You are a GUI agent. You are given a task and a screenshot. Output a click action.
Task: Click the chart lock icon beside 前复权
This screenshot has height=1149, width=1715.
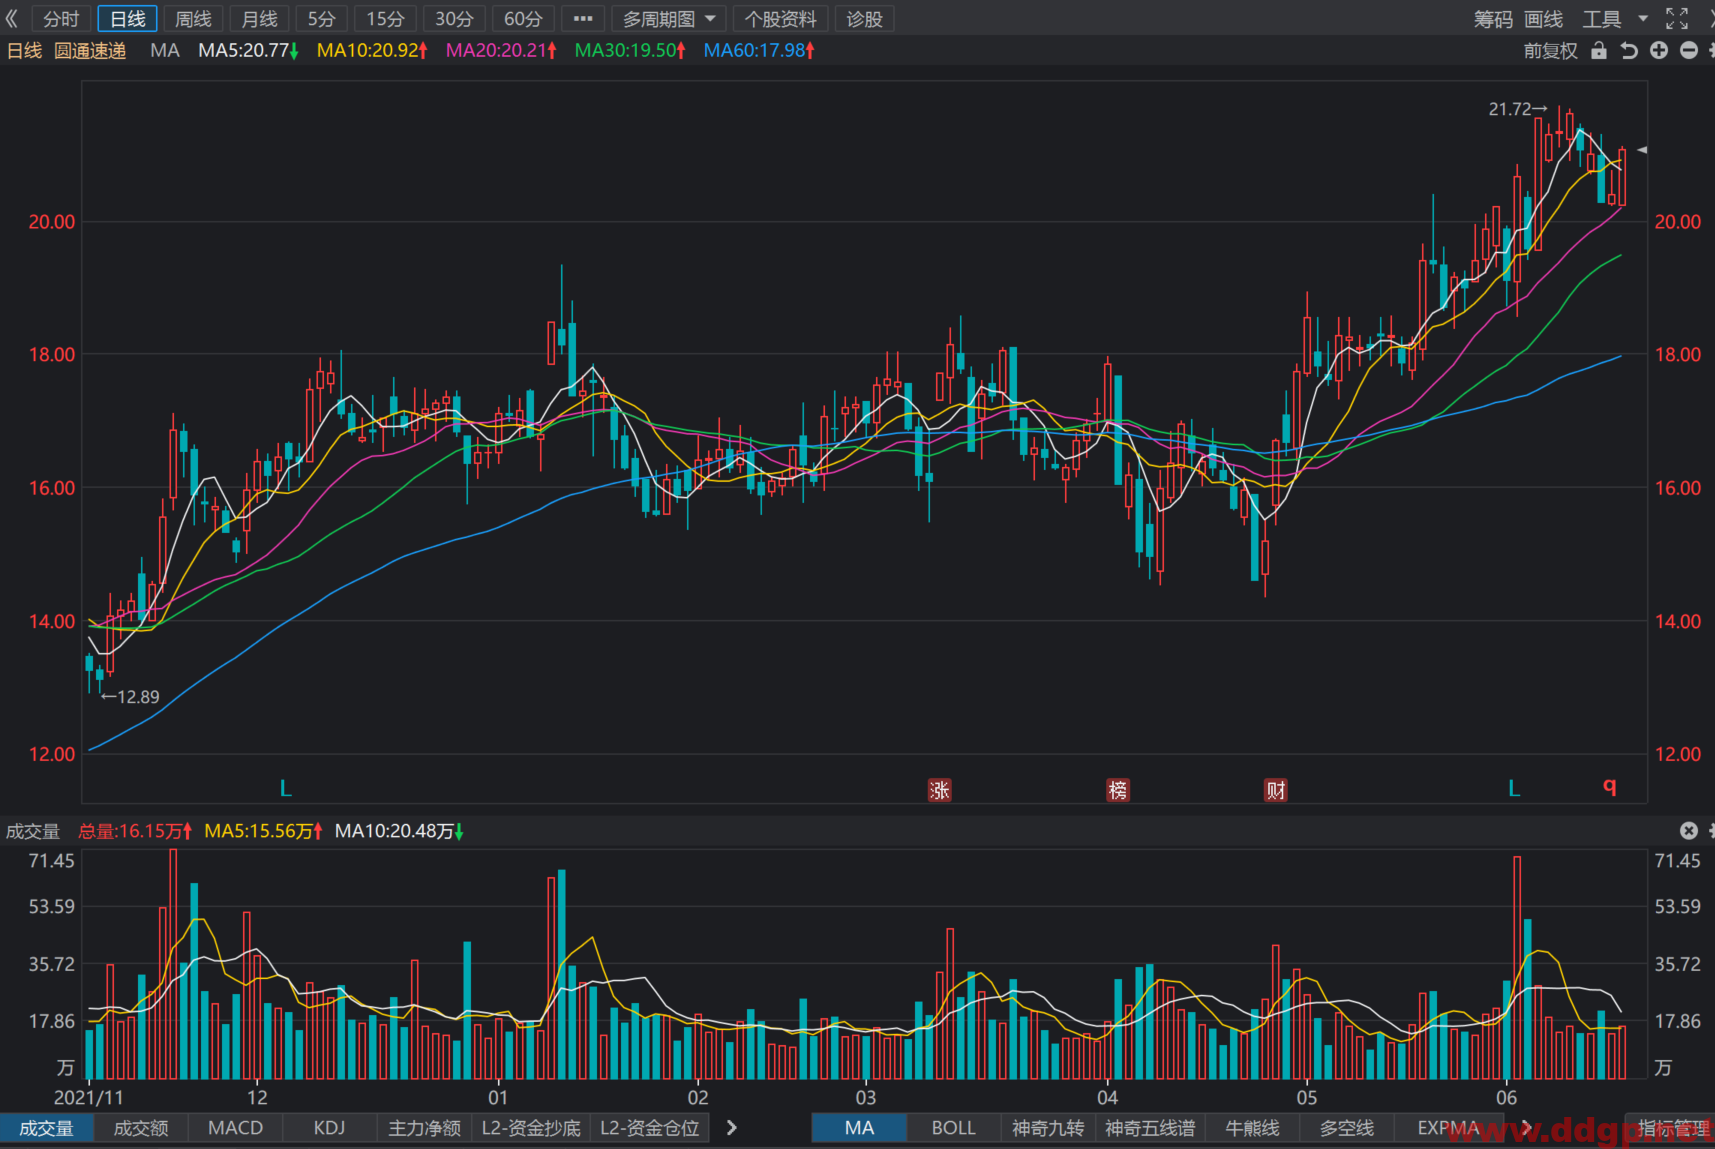click(x=1599, y=50)
